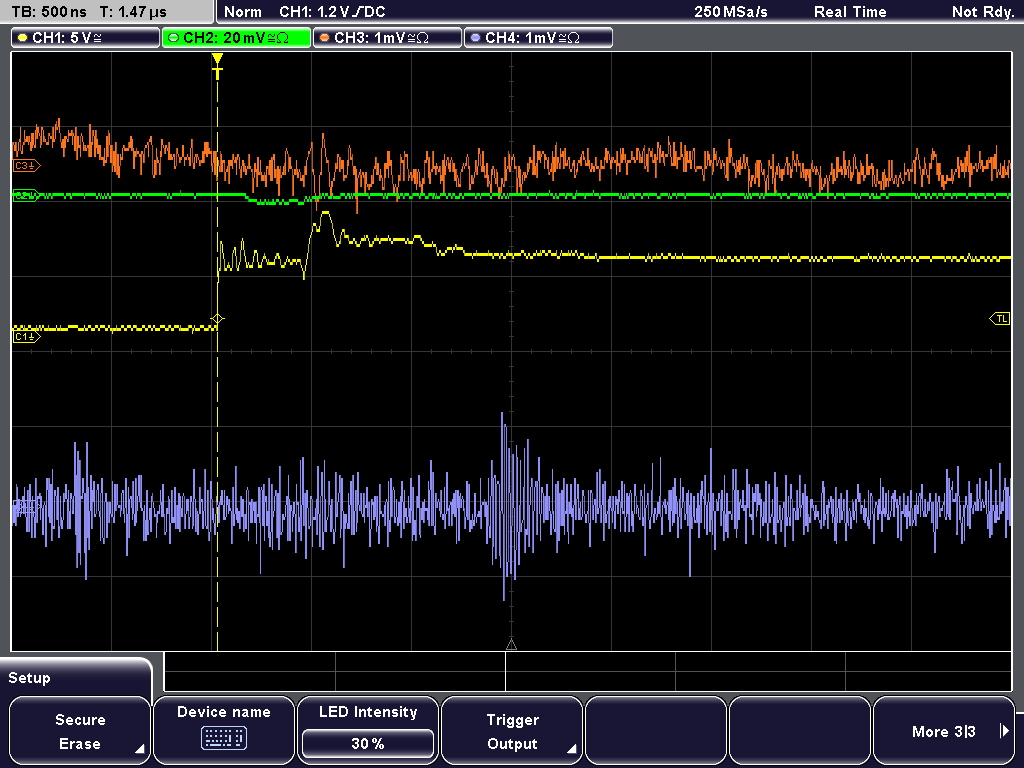Click the C3 ground reference marker
This screenshot has width=1024, height=768.
point(26,166)
